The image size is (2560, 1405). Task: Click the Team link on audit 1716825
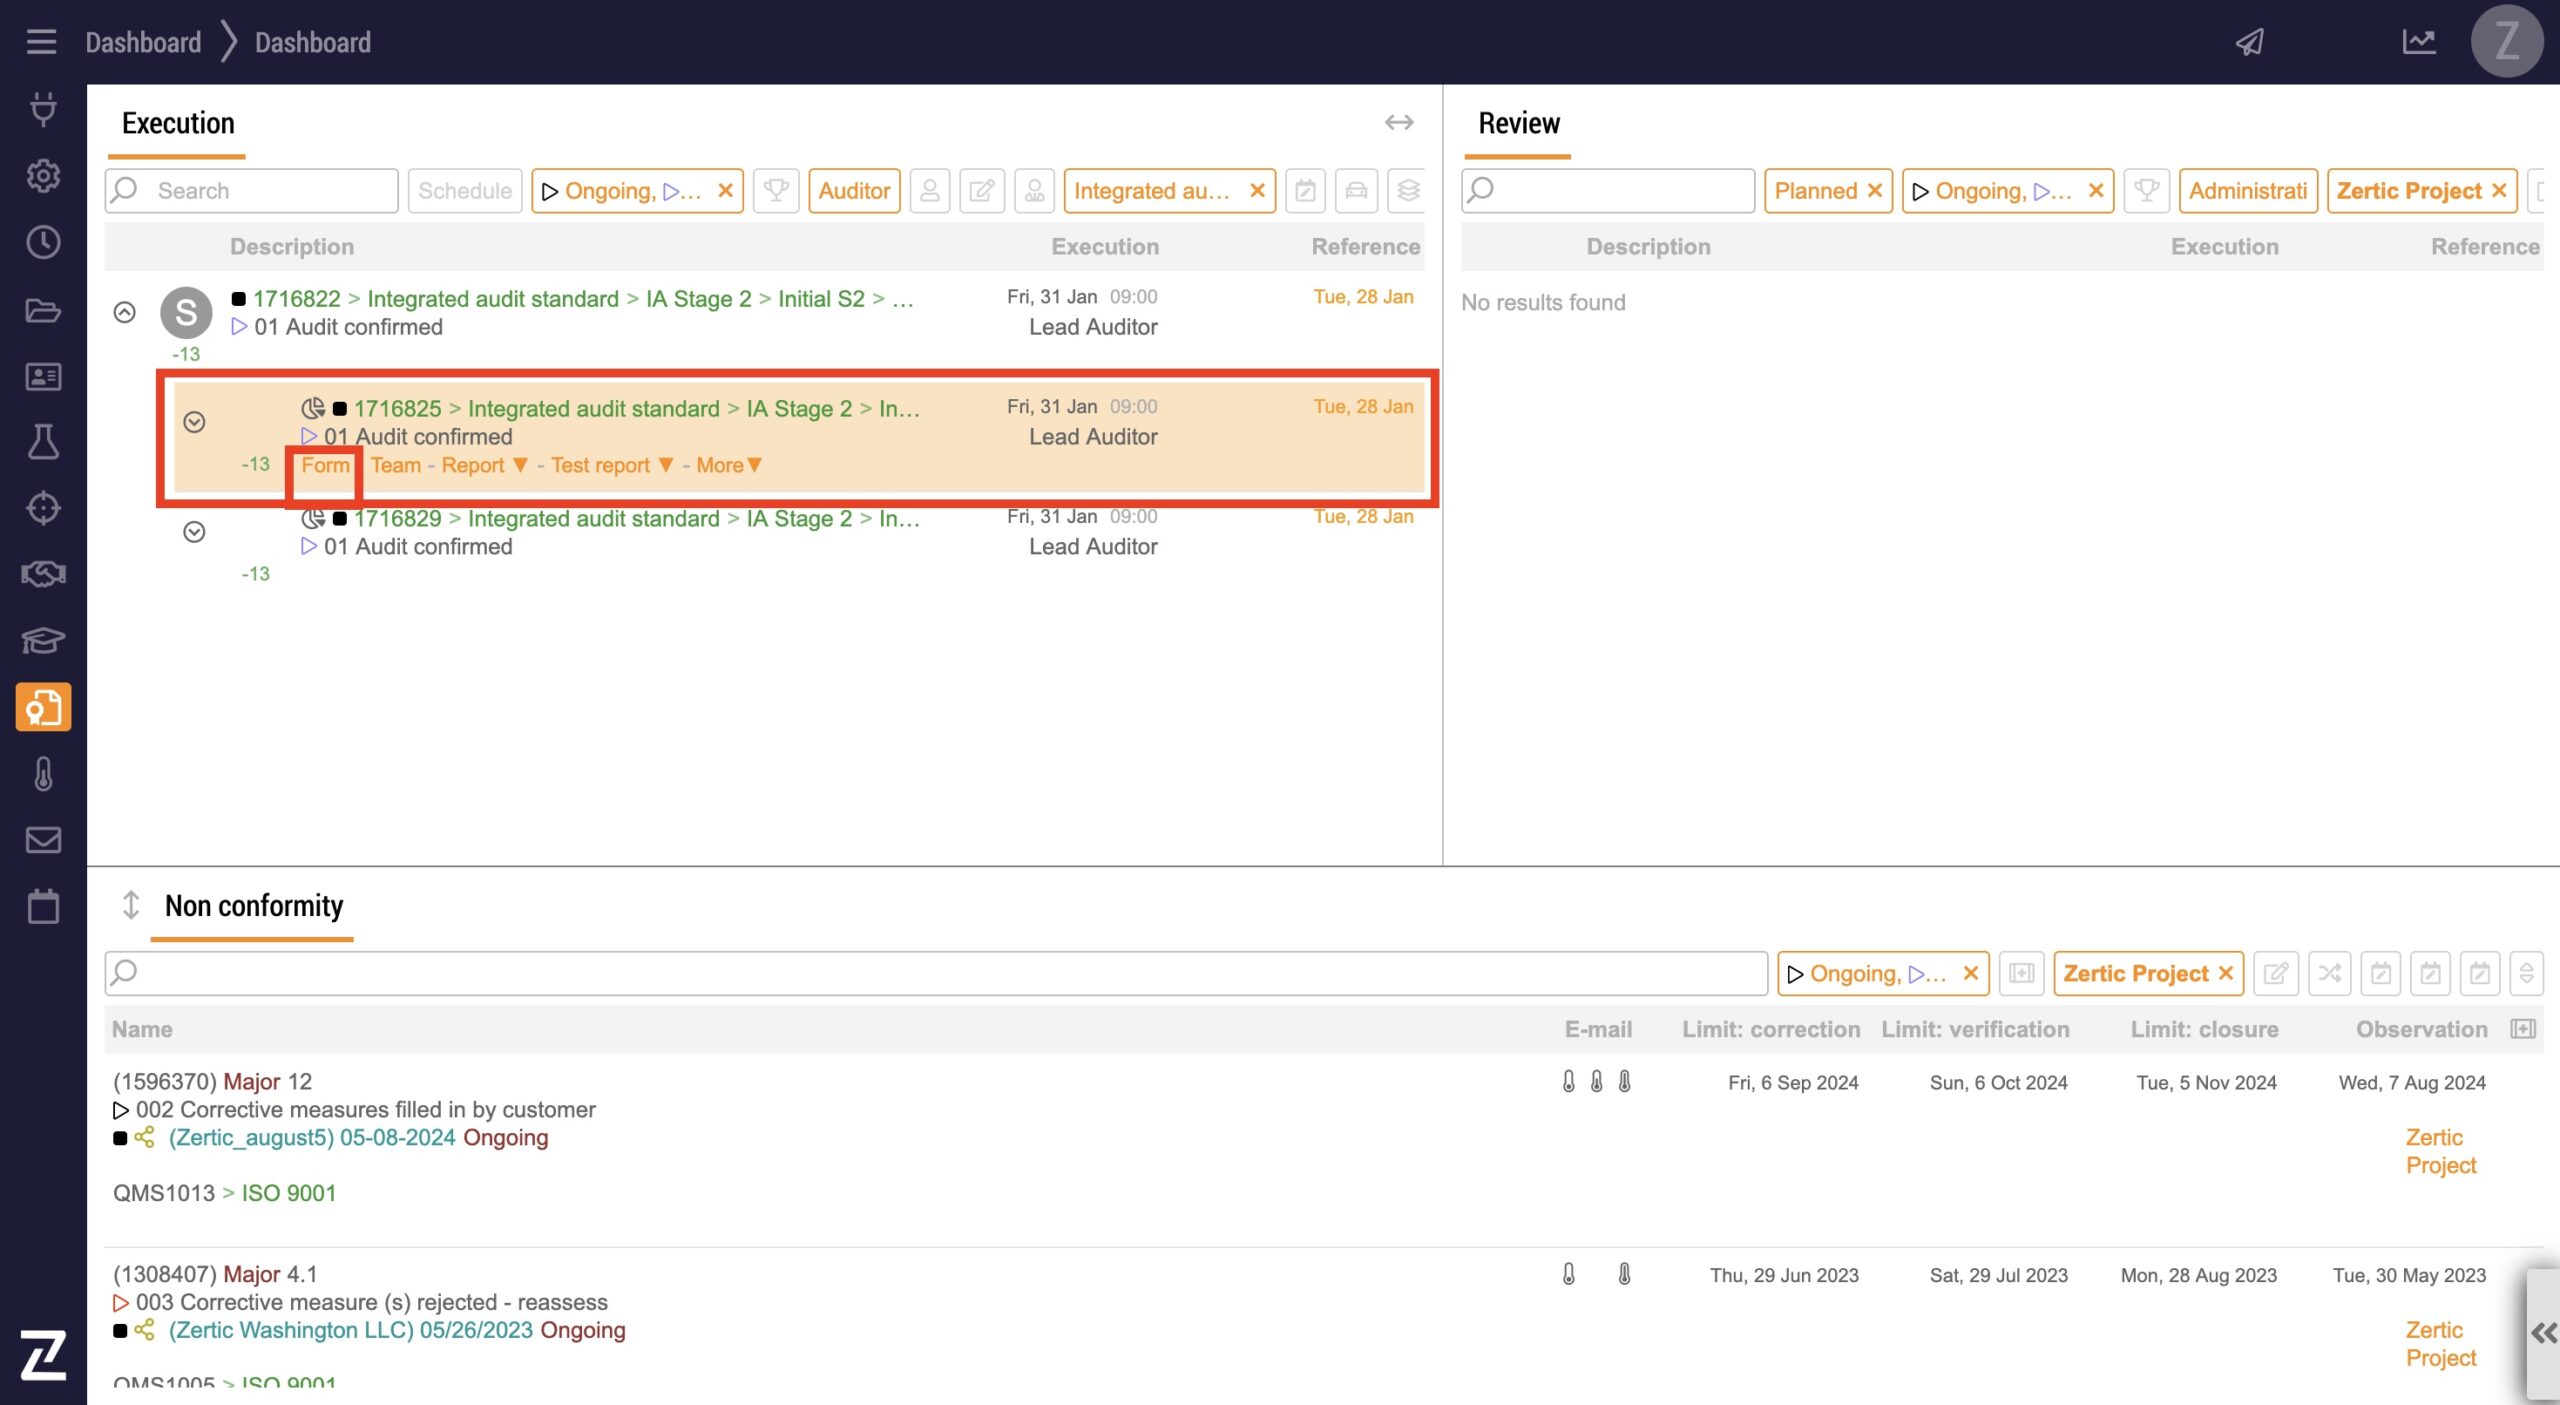(396, 465)
